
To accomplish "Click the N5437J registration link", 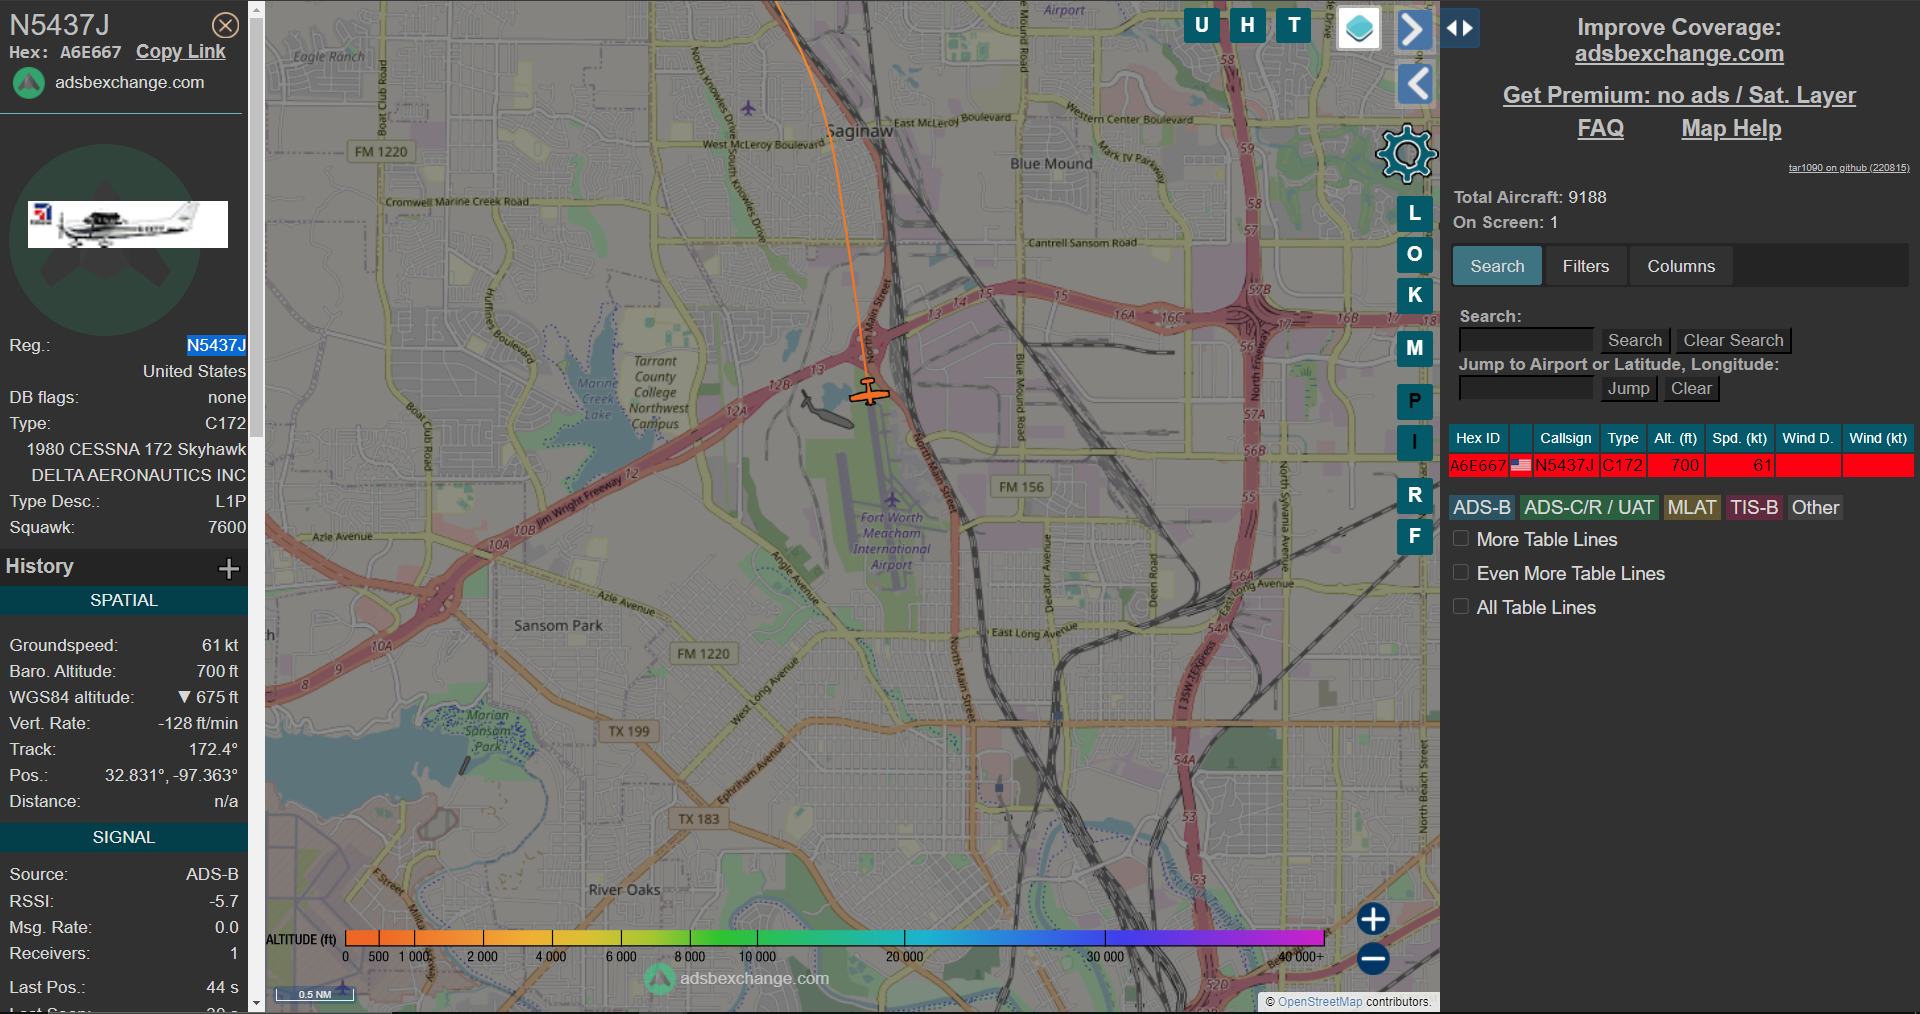I will 216,345.
